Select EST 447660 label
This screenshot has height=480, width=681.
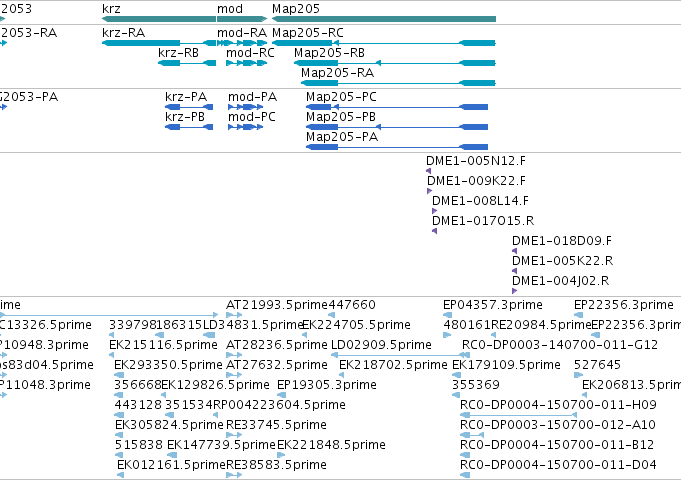click(352, 305)
